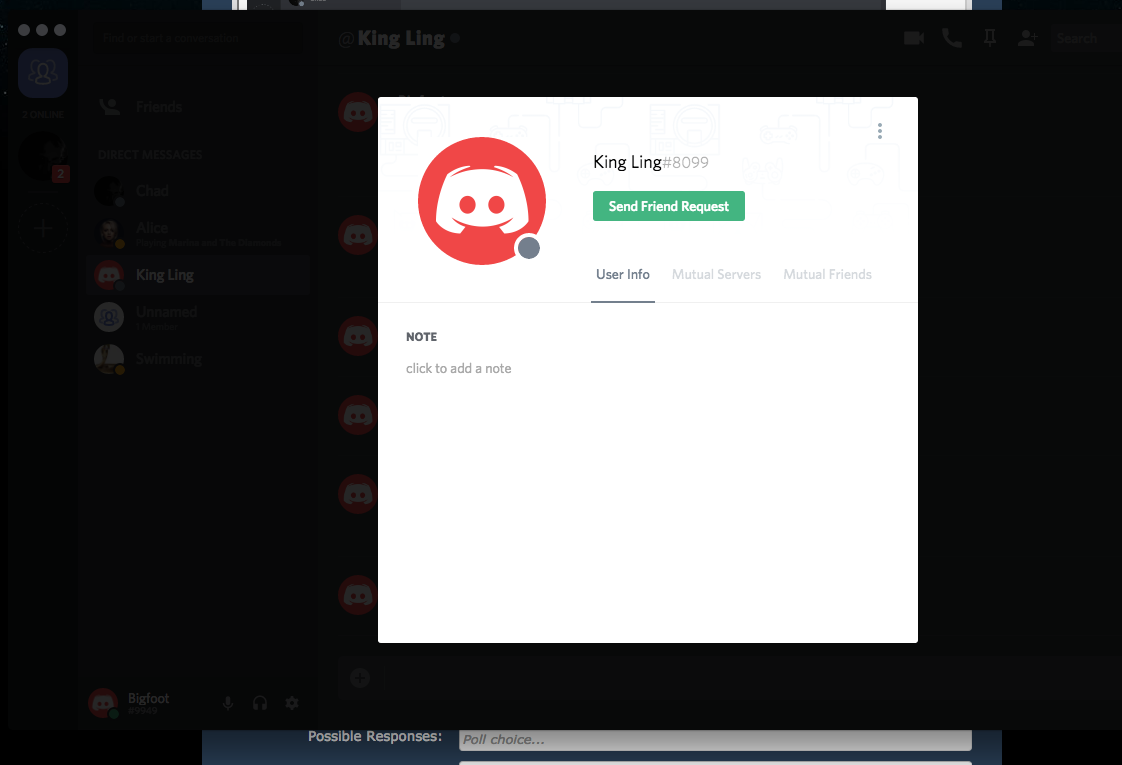1122x765 pixels.
Task: Click King Ling's large profile avatar
Action: 482,201
